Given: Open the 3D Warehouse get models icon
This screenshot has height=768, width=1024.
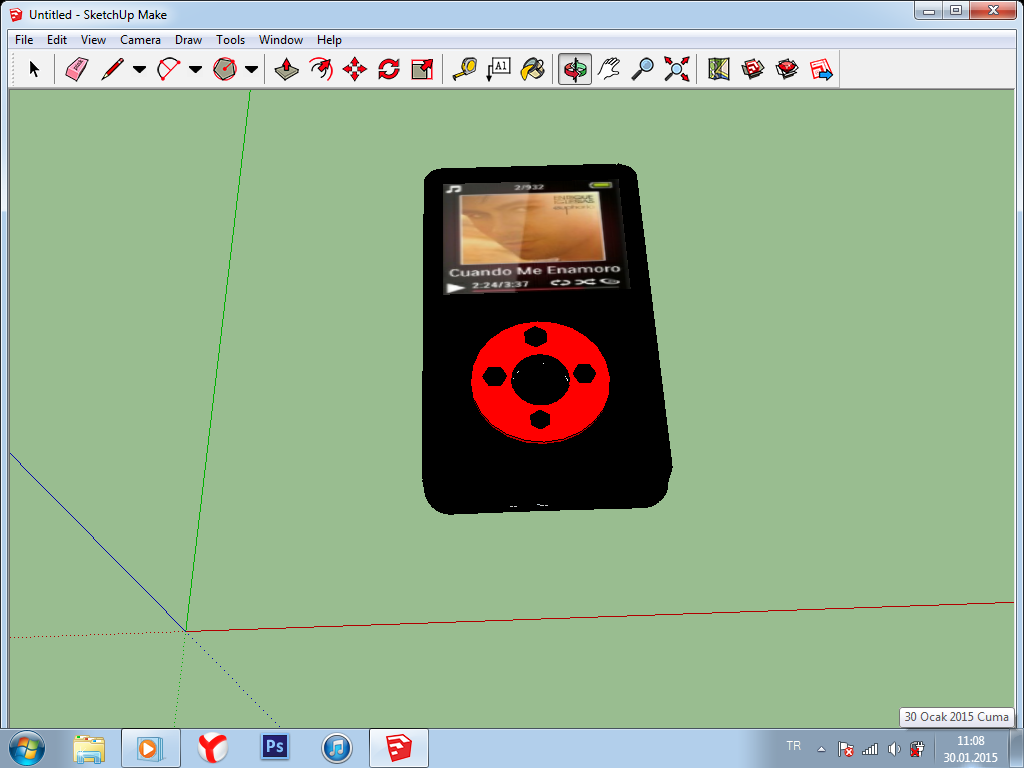Looking at the screenshot, I should (x=752, y=69).
